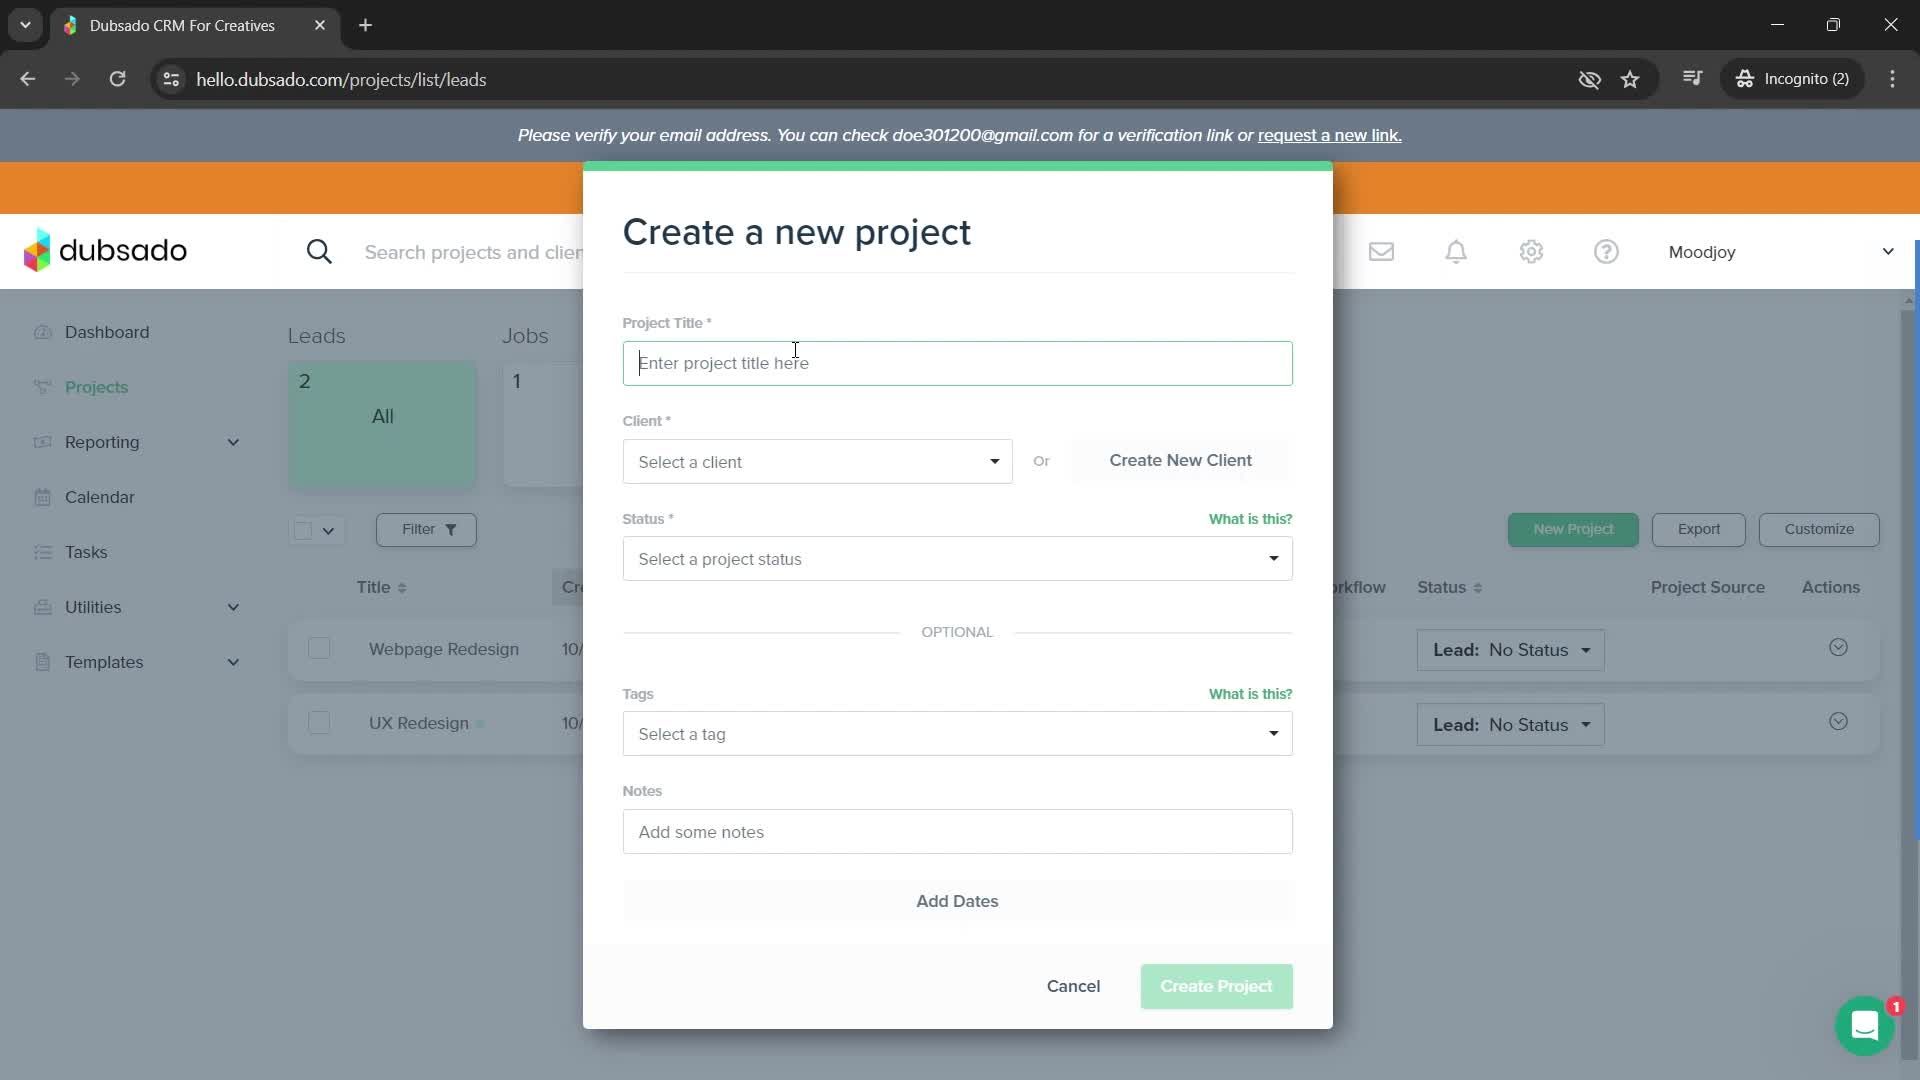Open the Select a client dropdown

click(817, 461)
